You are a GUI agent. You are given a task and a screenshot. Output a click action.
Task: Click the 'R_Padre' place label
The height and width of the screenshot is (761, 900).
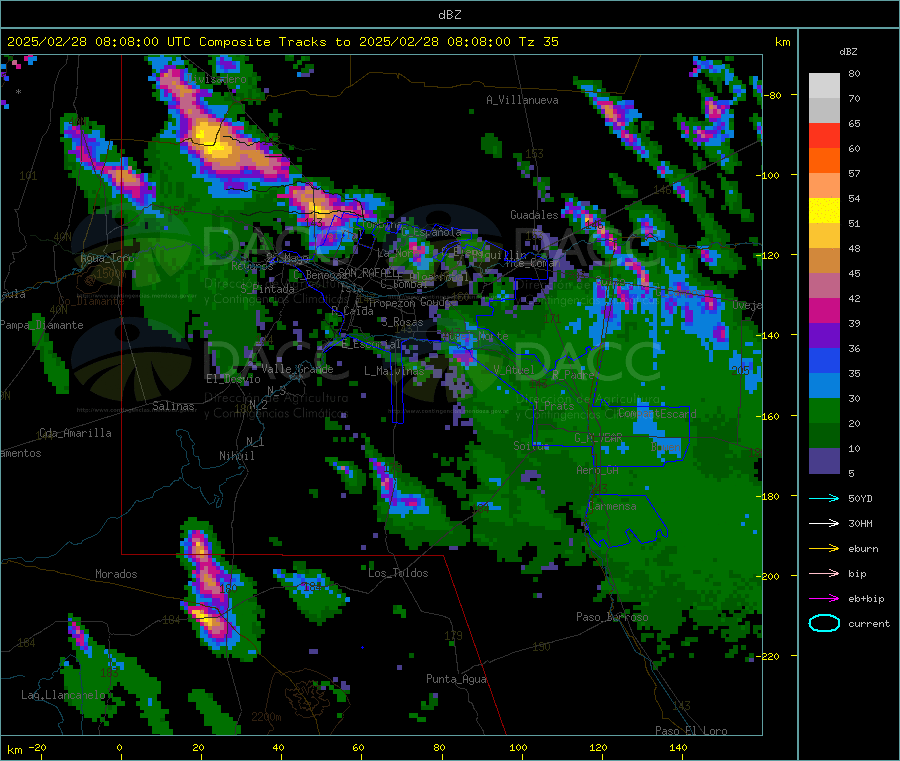tap(575, 374)
